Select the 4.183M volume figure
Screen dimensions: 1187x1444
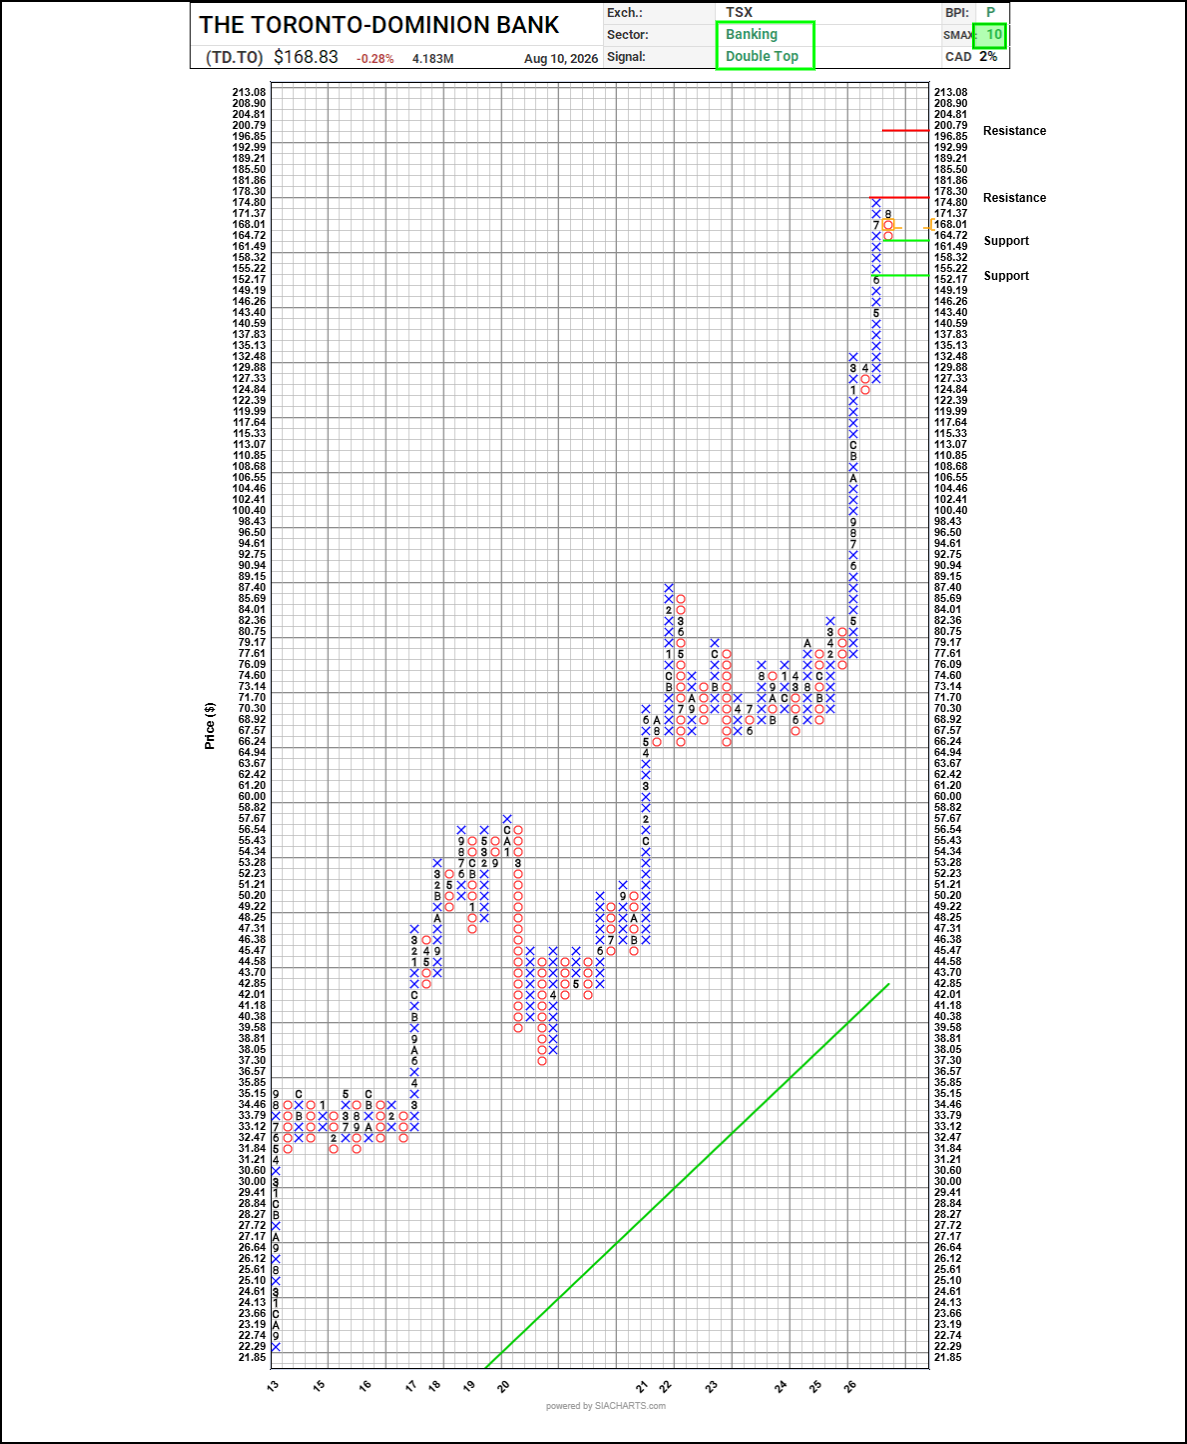coord(433,59)
